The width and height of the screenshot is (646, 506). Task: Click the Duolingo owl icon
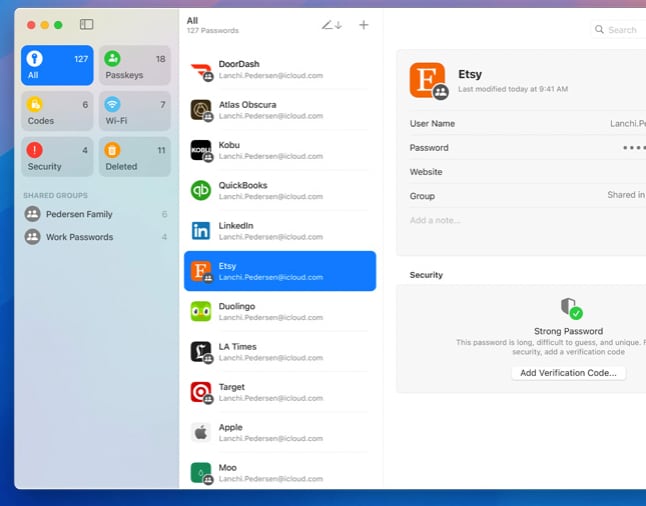pyautogui.click(x=201, y=311)
